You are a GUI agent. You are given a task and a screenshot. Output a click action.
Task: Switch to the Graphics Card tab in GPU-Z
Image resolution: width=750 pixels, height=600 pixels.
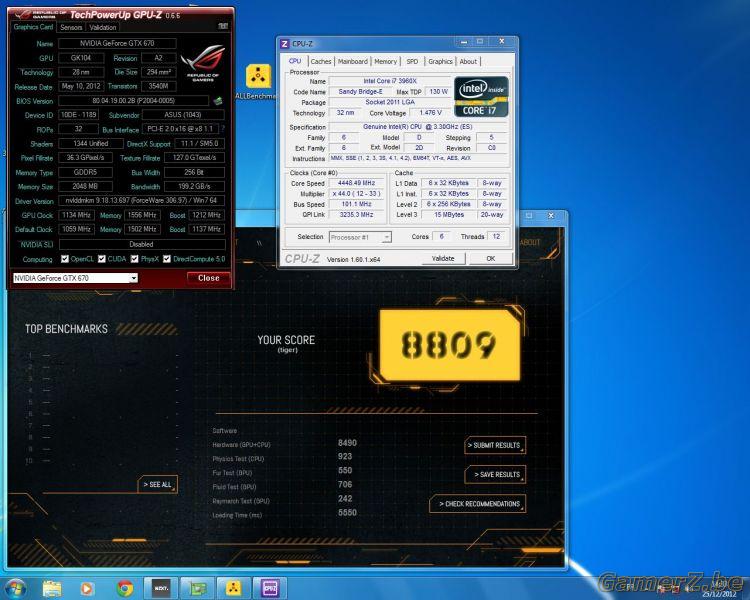33,27
